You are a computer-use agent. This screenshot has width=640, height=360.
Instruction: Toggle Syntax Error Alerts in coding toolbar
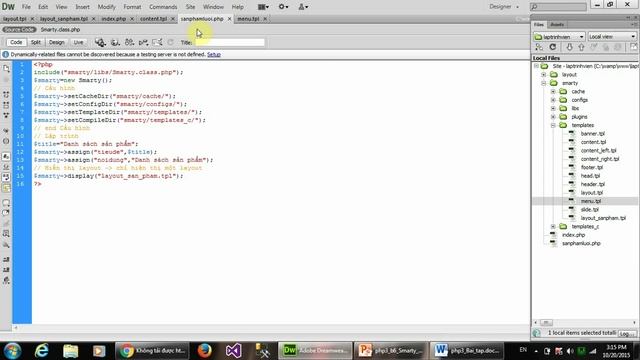6,188
